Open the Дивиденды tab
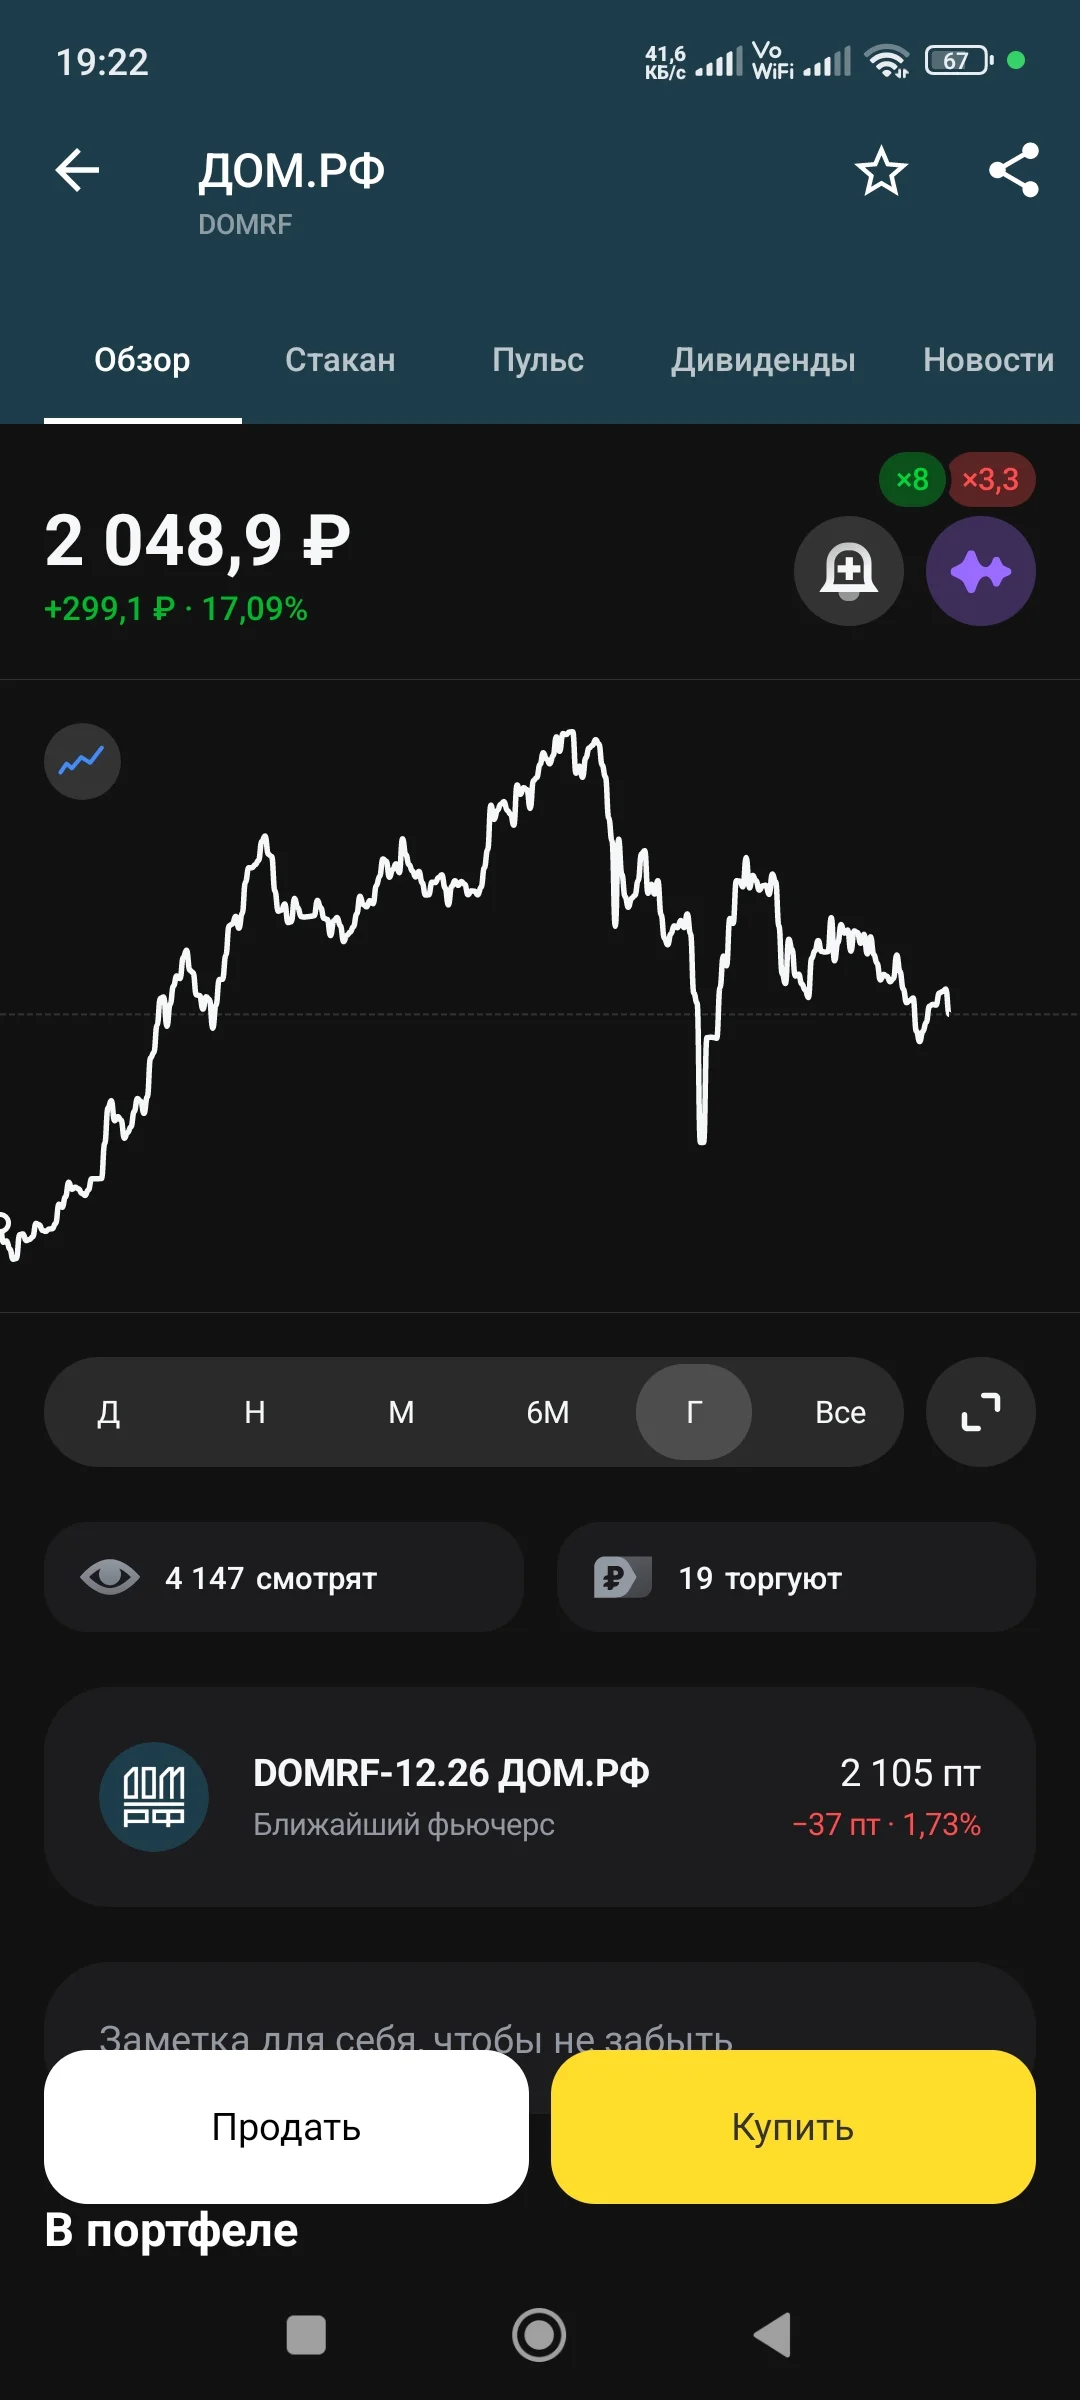Viewport: 1080px width, 2400px height. coord(763,360)
